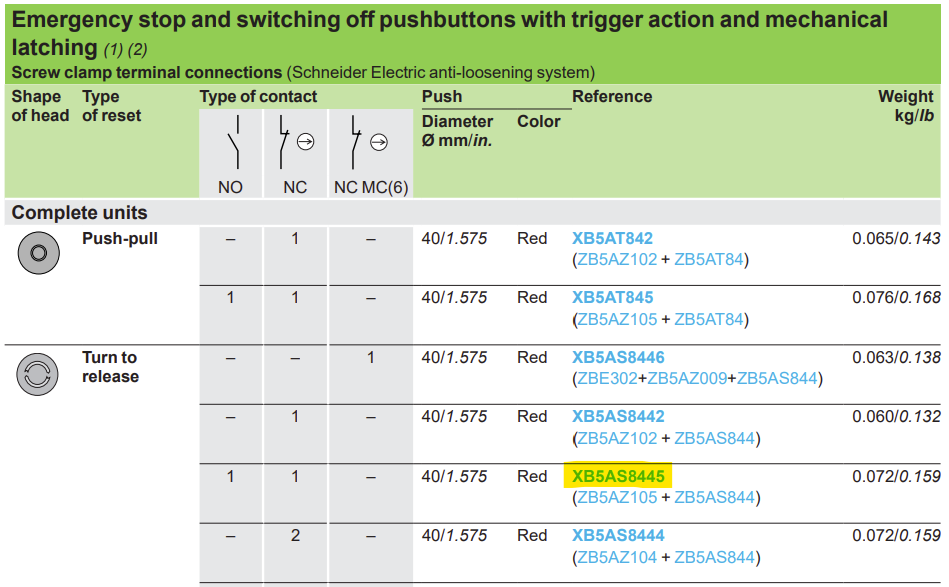The height and width of the screenshot is (587, 949).
Task: Click the Weight kg/lb column header
Action: click(906, 106)
